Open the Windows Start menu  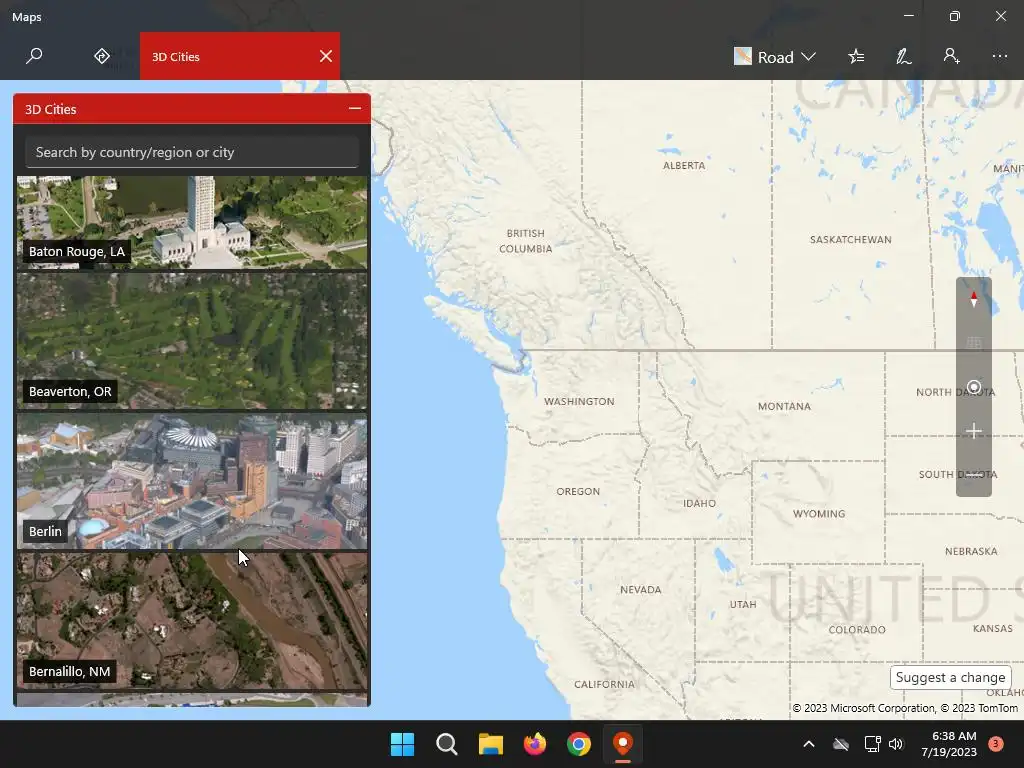[402, 744]
